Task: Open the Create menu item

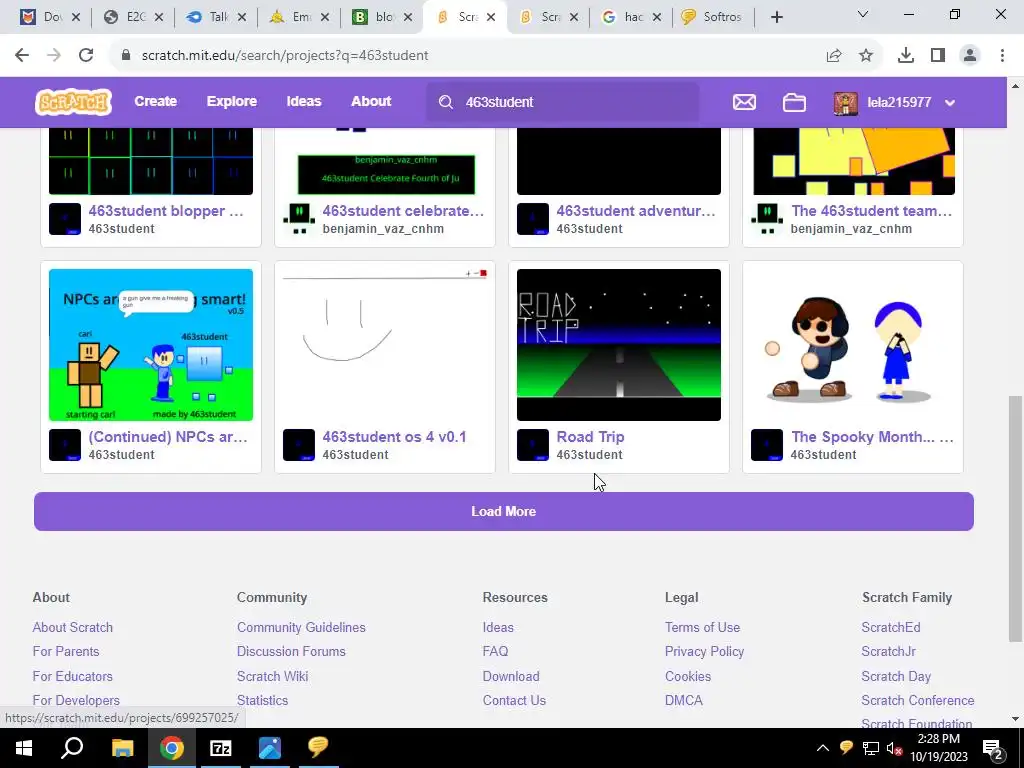Action: coord(155,101)
